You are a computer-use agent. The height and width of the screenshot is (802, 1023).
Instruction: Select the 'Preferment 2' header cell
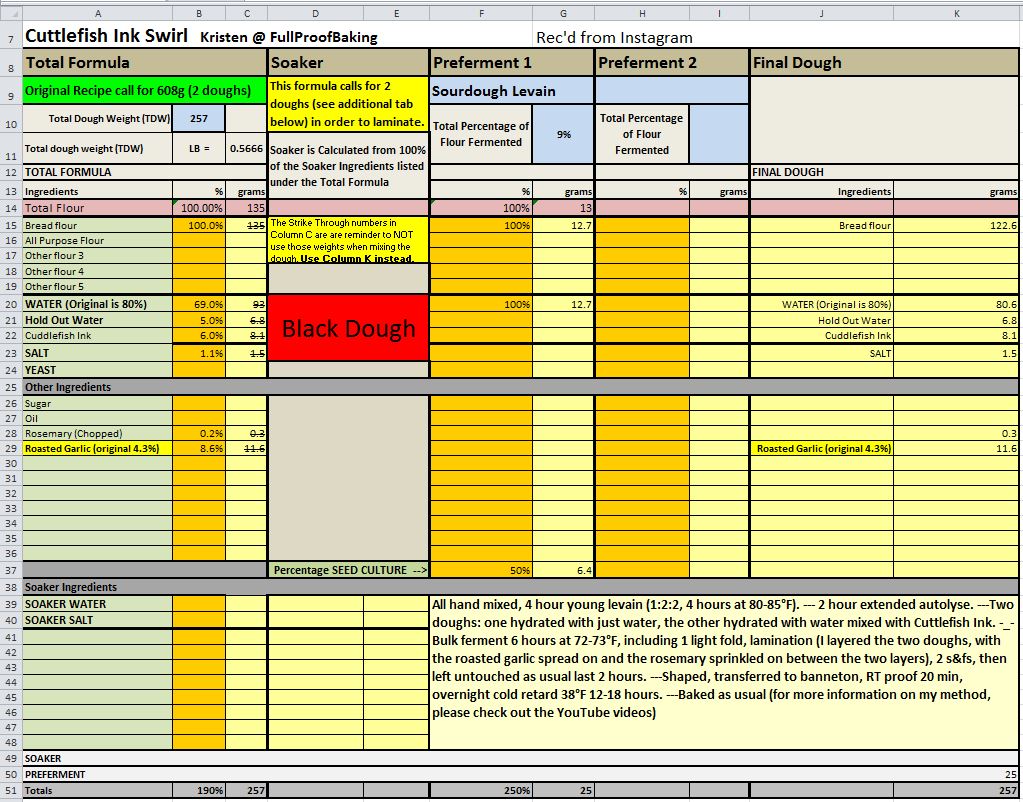pyautogui.click(x=672, y=63)
